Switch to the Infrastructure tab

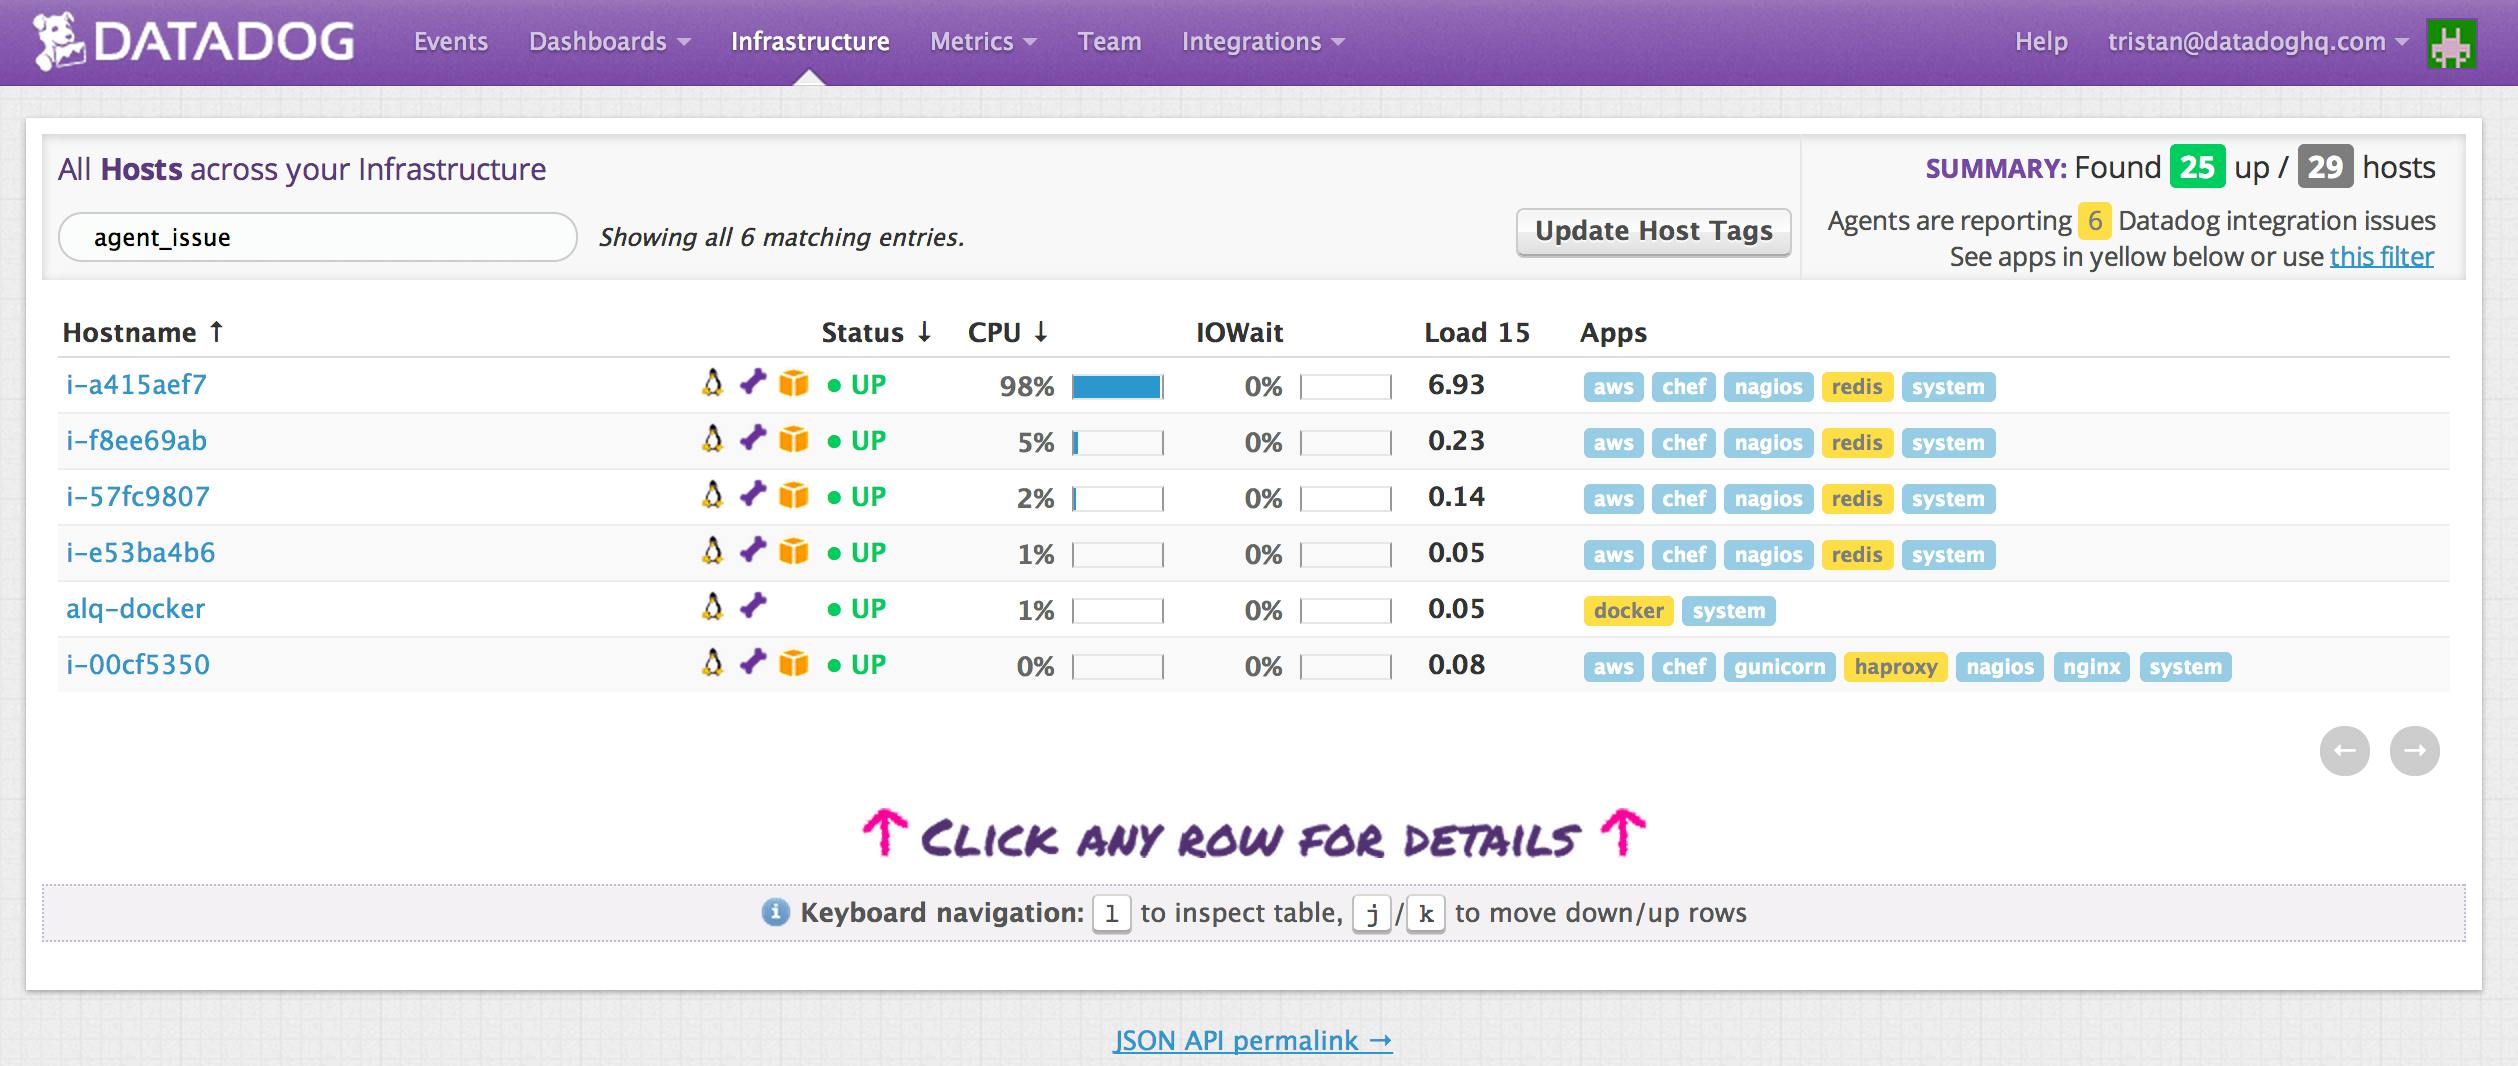click(x=810, y=42)
